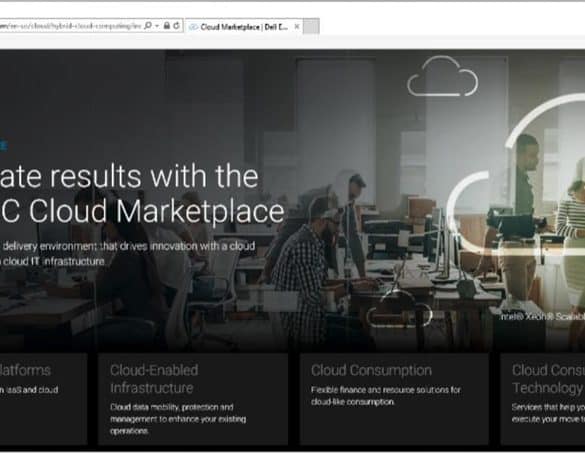The height and width of the screenshot is (453, 585).
Task: Click the Cloud Marketplace tab favicon
Action: 193,27
